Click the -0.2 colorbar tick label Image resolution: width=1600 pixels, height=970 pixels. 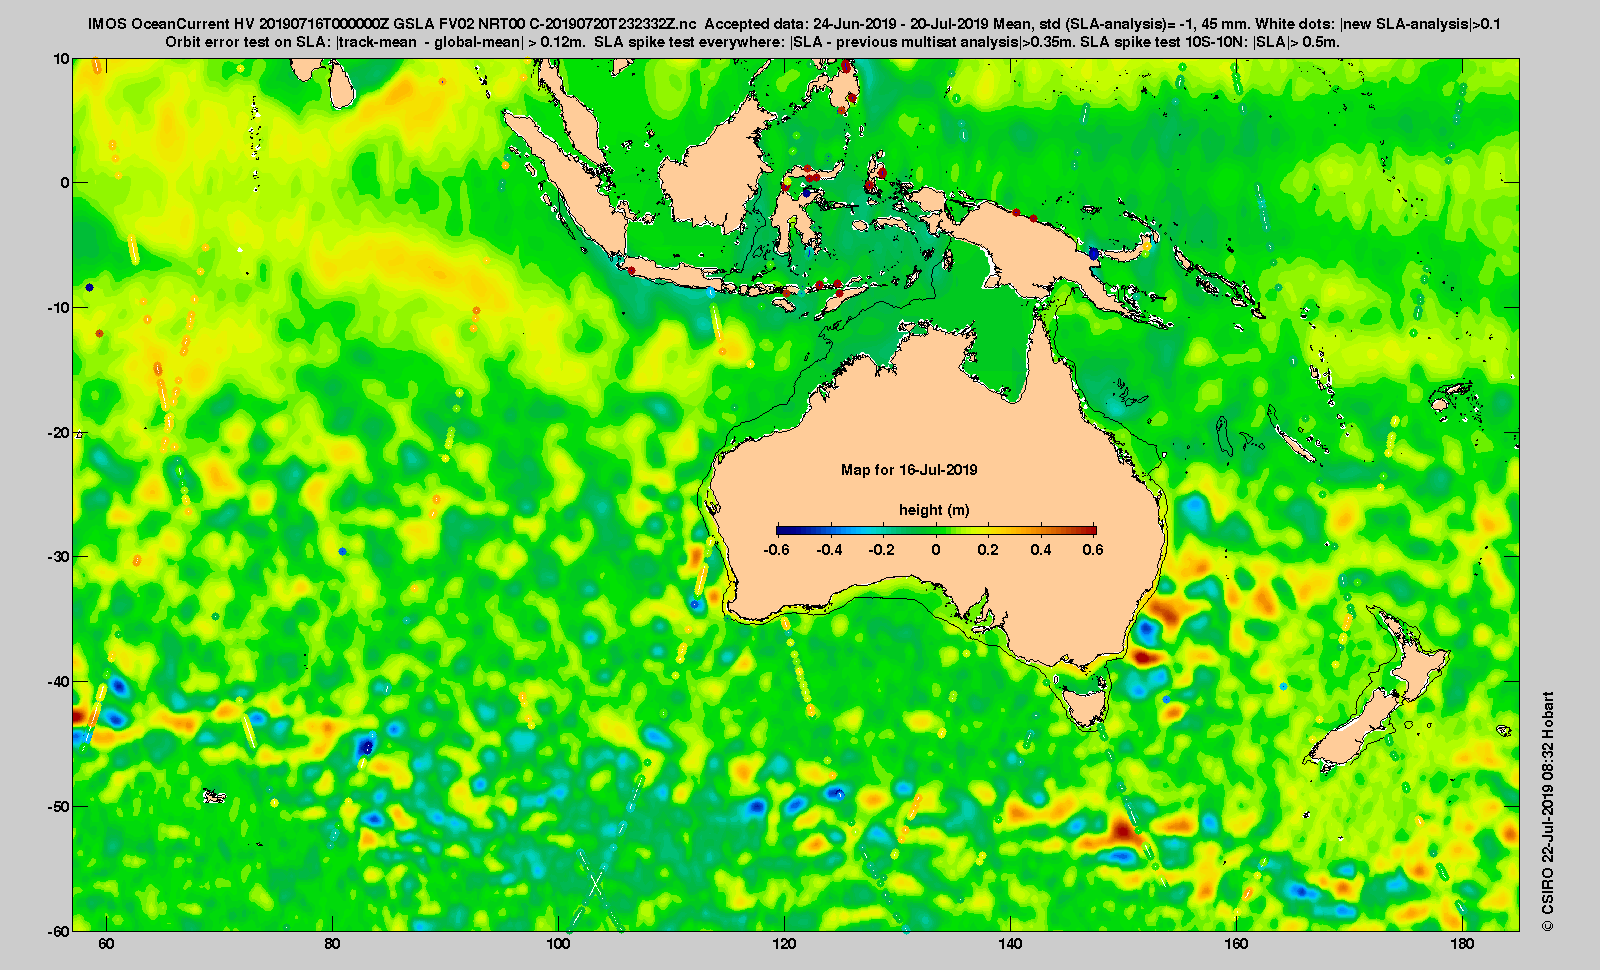882,550
